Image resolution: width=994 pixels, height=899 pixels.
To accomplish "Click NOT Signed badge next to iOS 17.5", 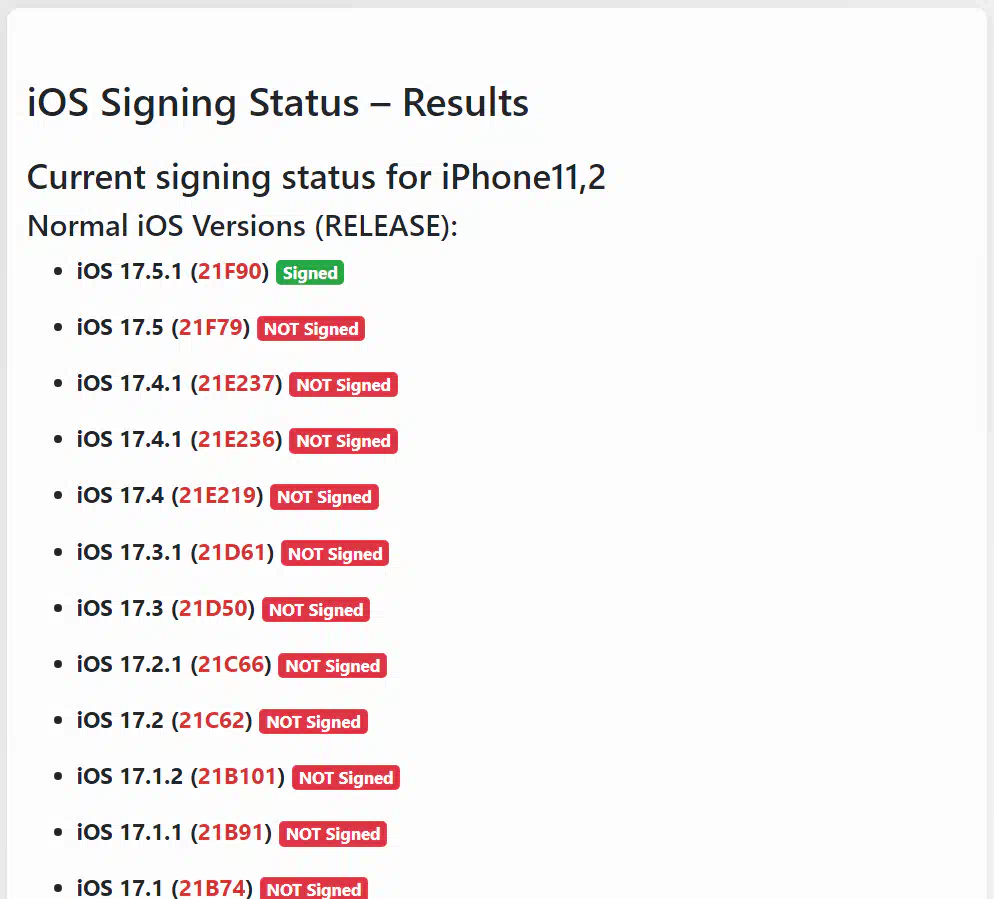I will pos(311,328).
